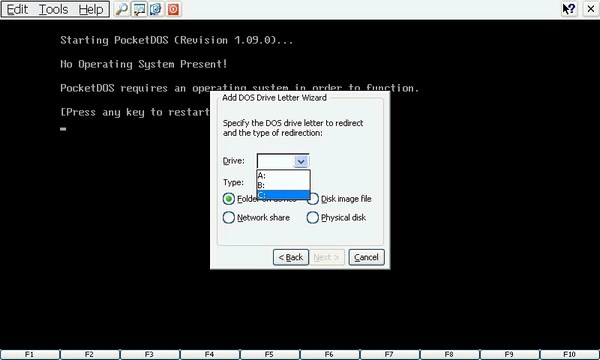Click the context help question-mark icon
The height and width of the screenshot is (360, 600).
[x=569, y=8]
